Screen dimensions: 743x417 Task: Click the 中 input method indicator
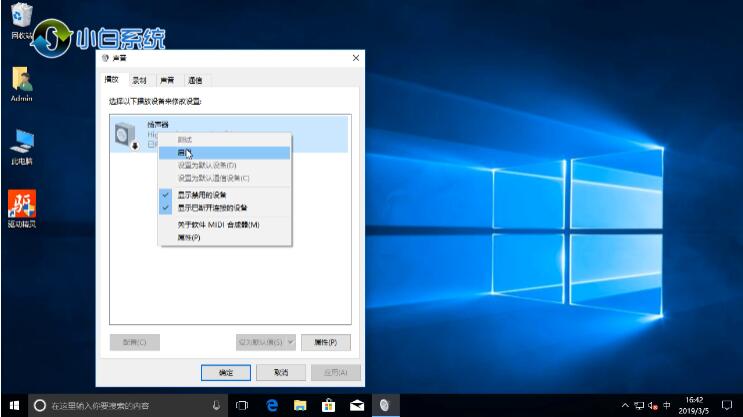point(667,406)
